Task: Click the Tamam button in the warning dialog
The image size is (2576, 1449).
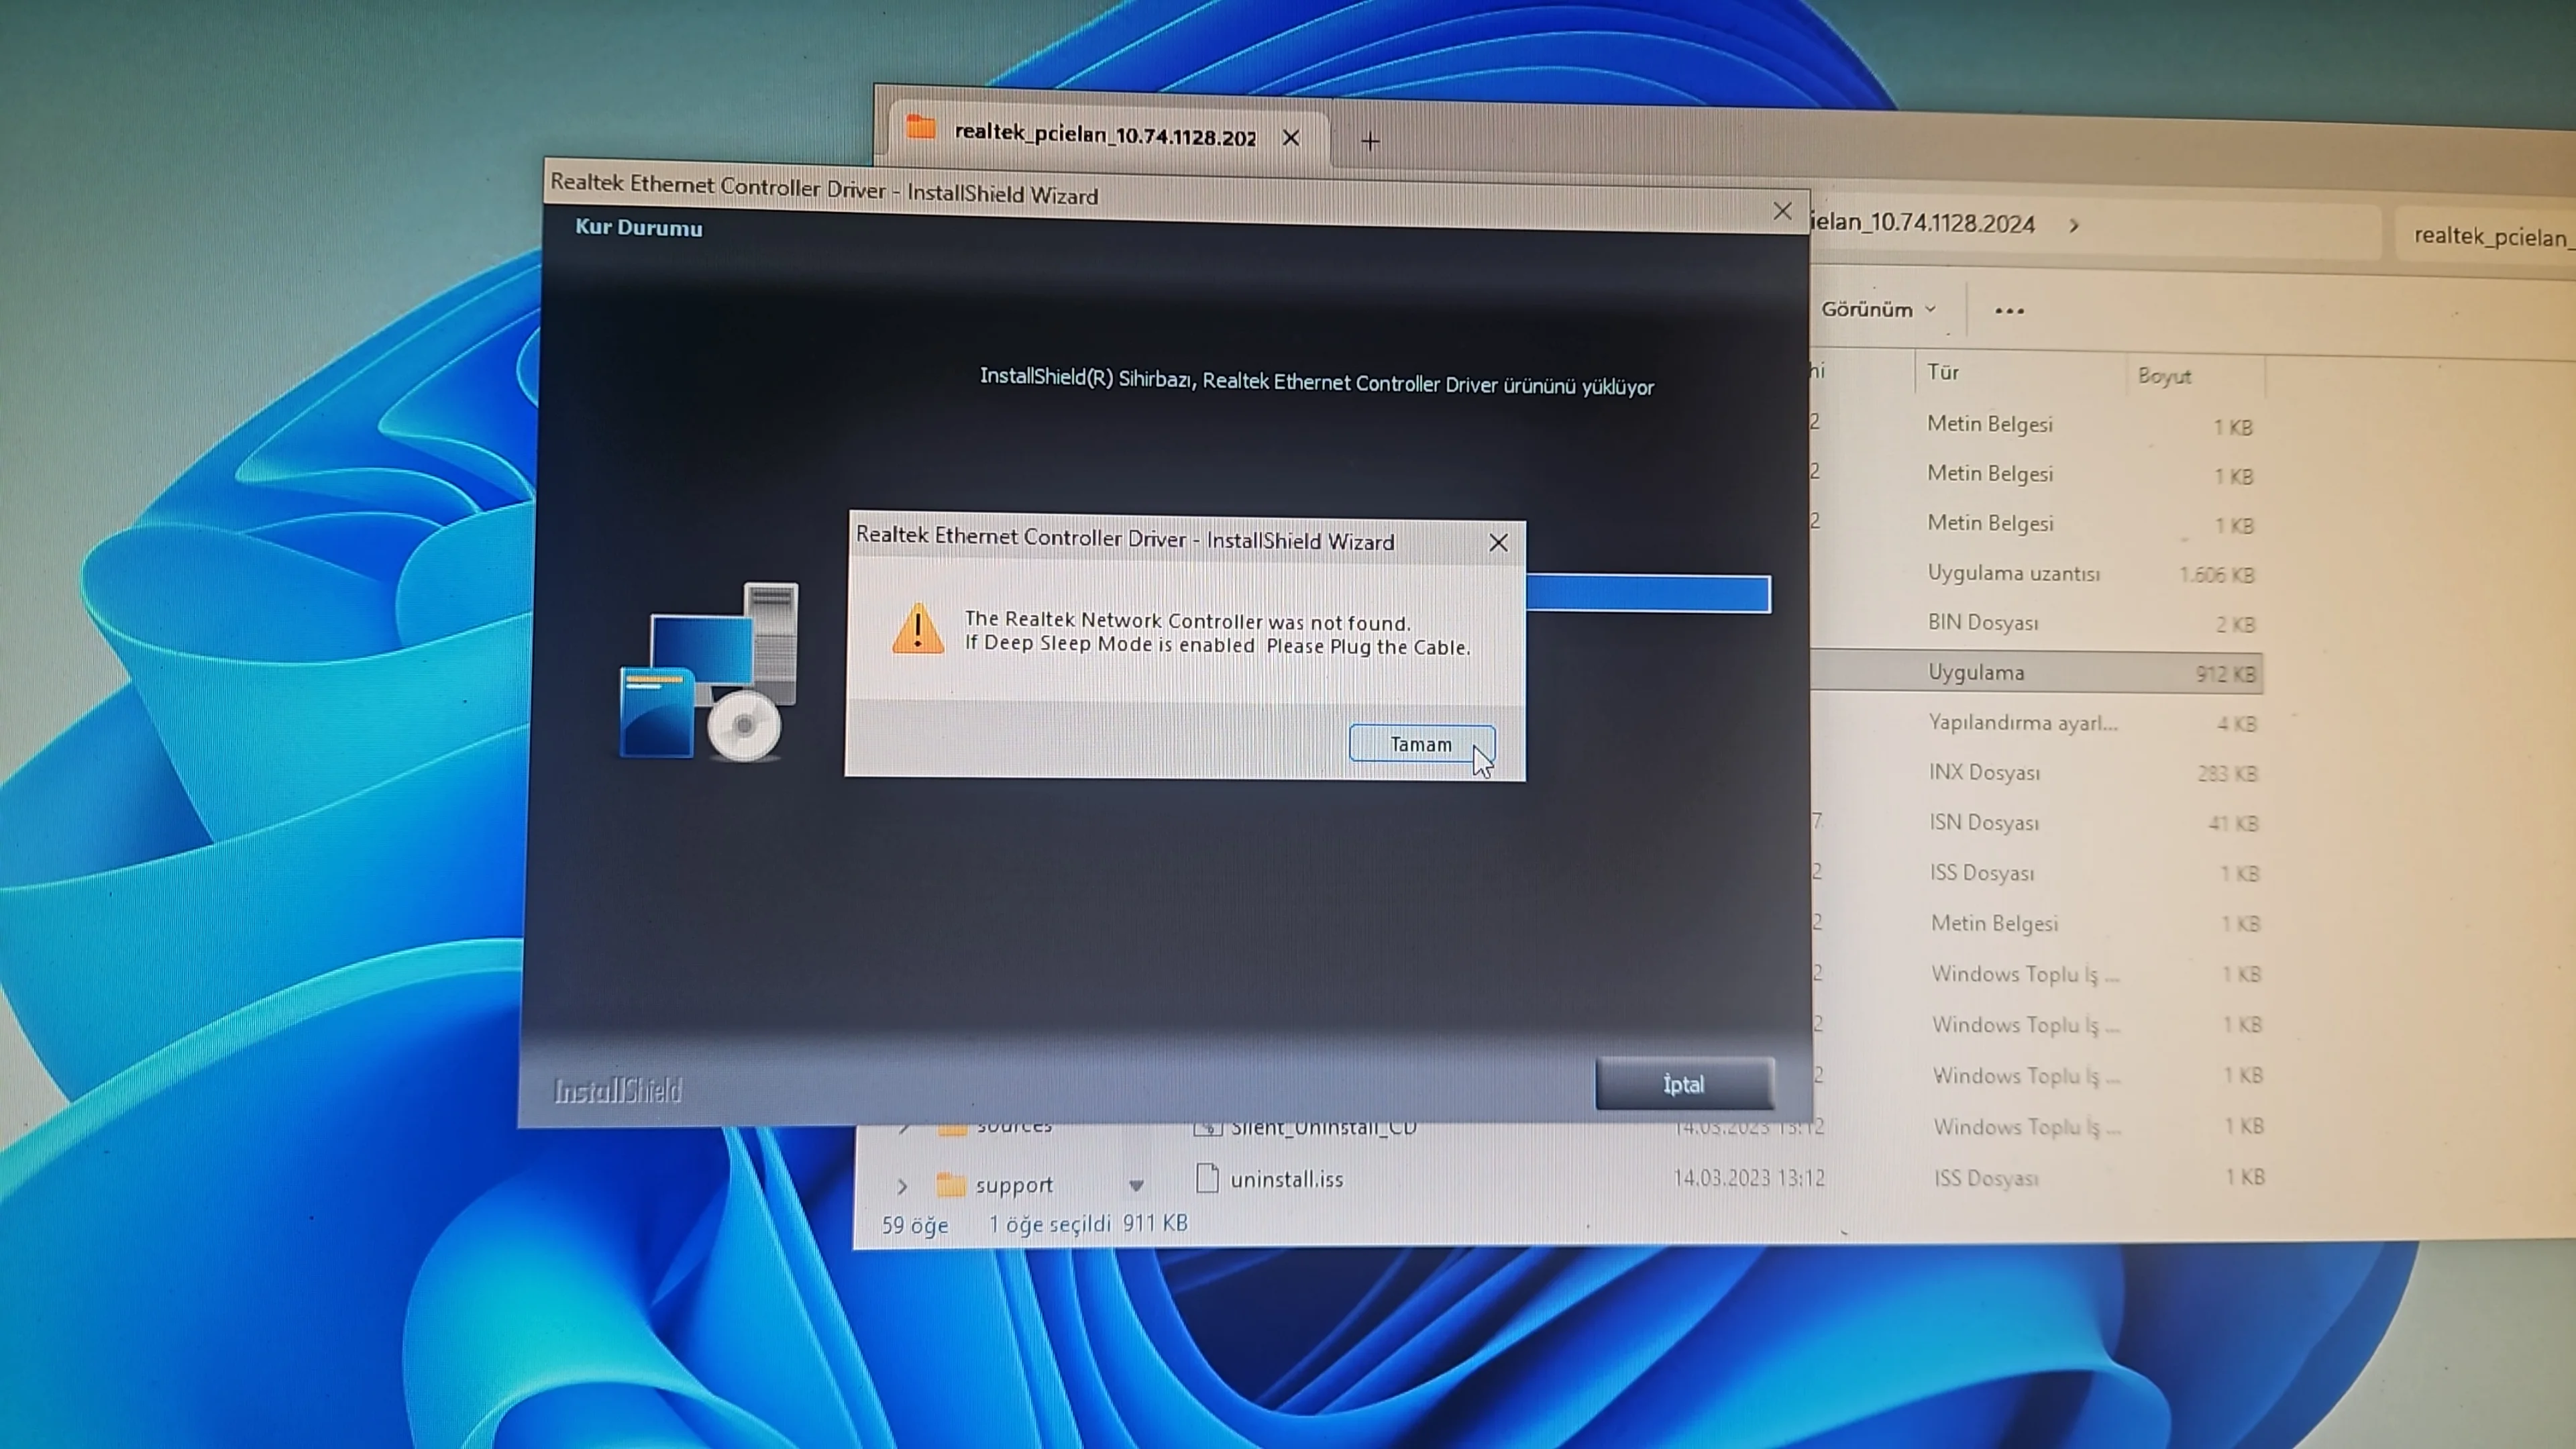Action: [1421, 744]
